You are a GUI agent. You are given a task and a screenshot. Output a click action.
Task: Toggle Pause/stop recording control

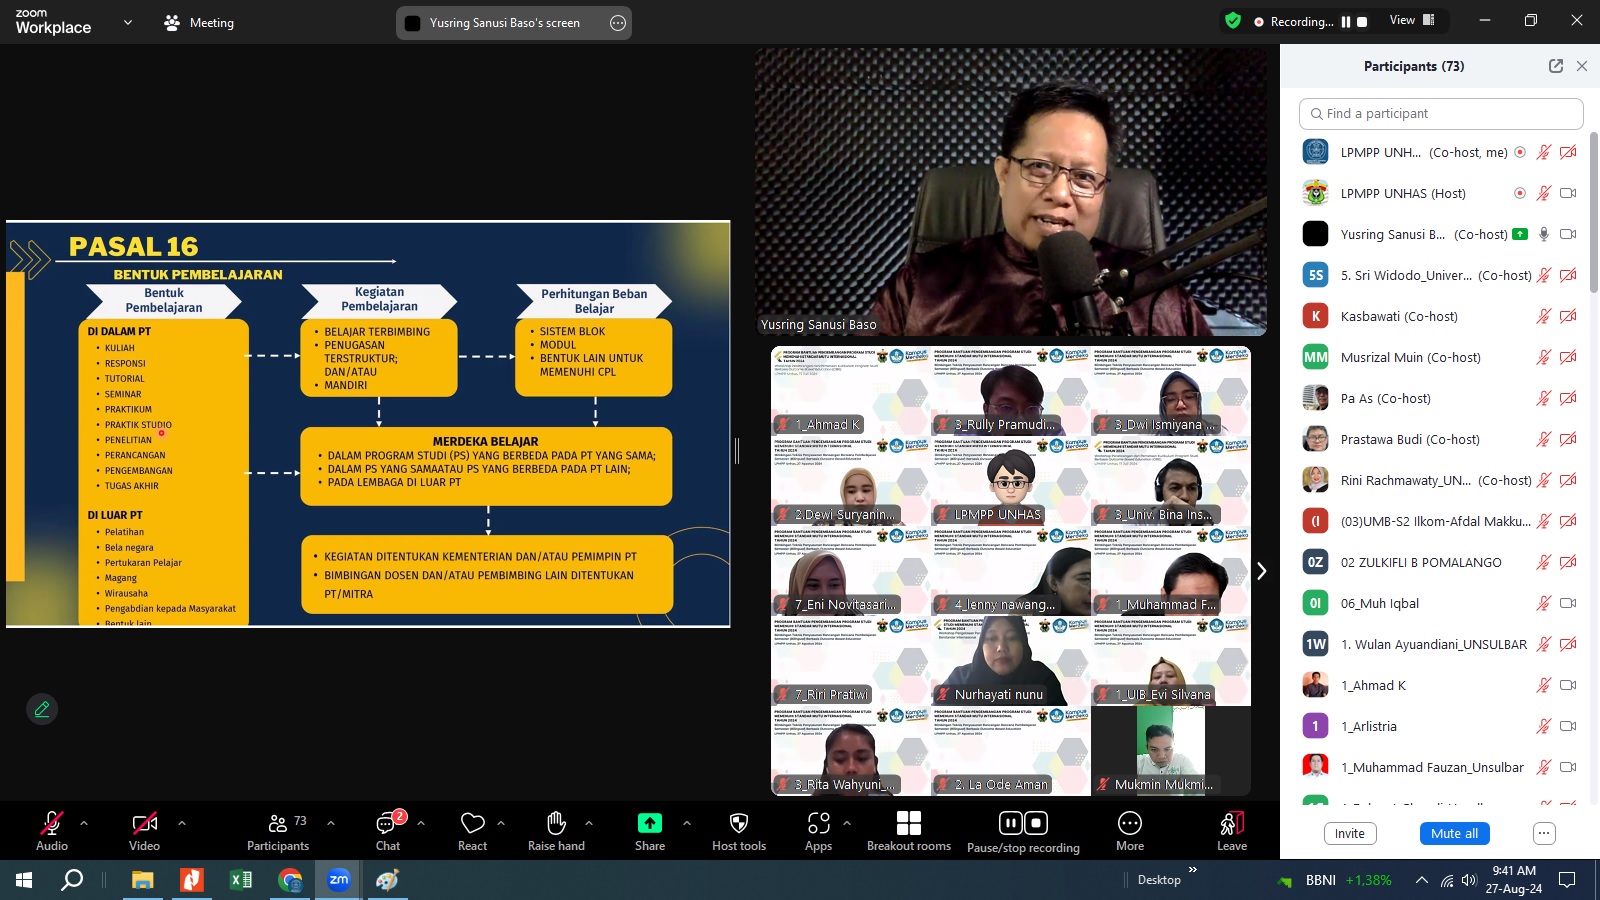pos(1023,824)
